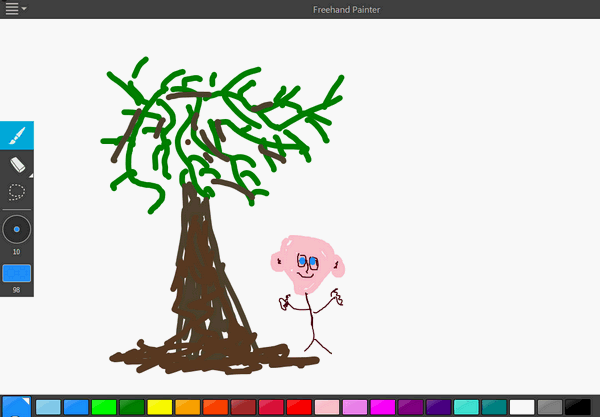Pick the black swatch
Image resolution: width=600 pixels, height=417 pixels.
[578, 407]
